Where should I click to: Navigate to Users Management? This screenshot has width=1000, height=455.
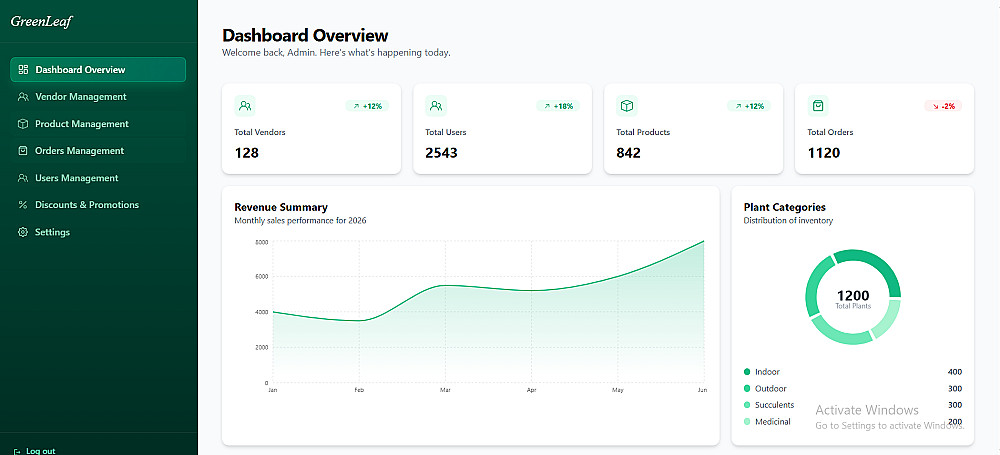pos(98,178)
